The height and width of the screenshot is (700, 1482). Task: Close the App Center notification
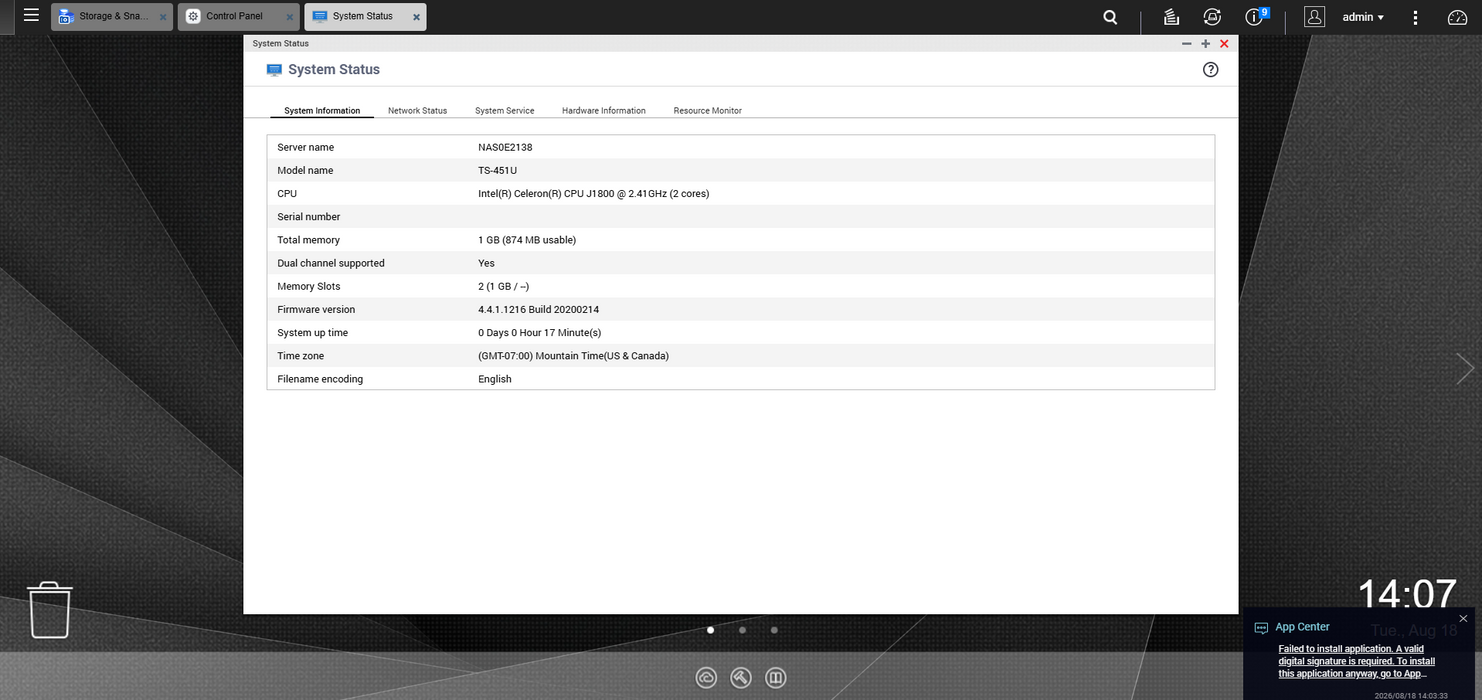click(1463, 619)
